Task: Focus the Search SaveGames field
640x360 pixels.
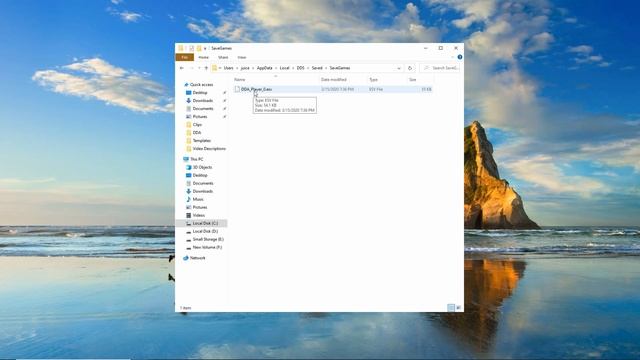Action: (440, 68)
